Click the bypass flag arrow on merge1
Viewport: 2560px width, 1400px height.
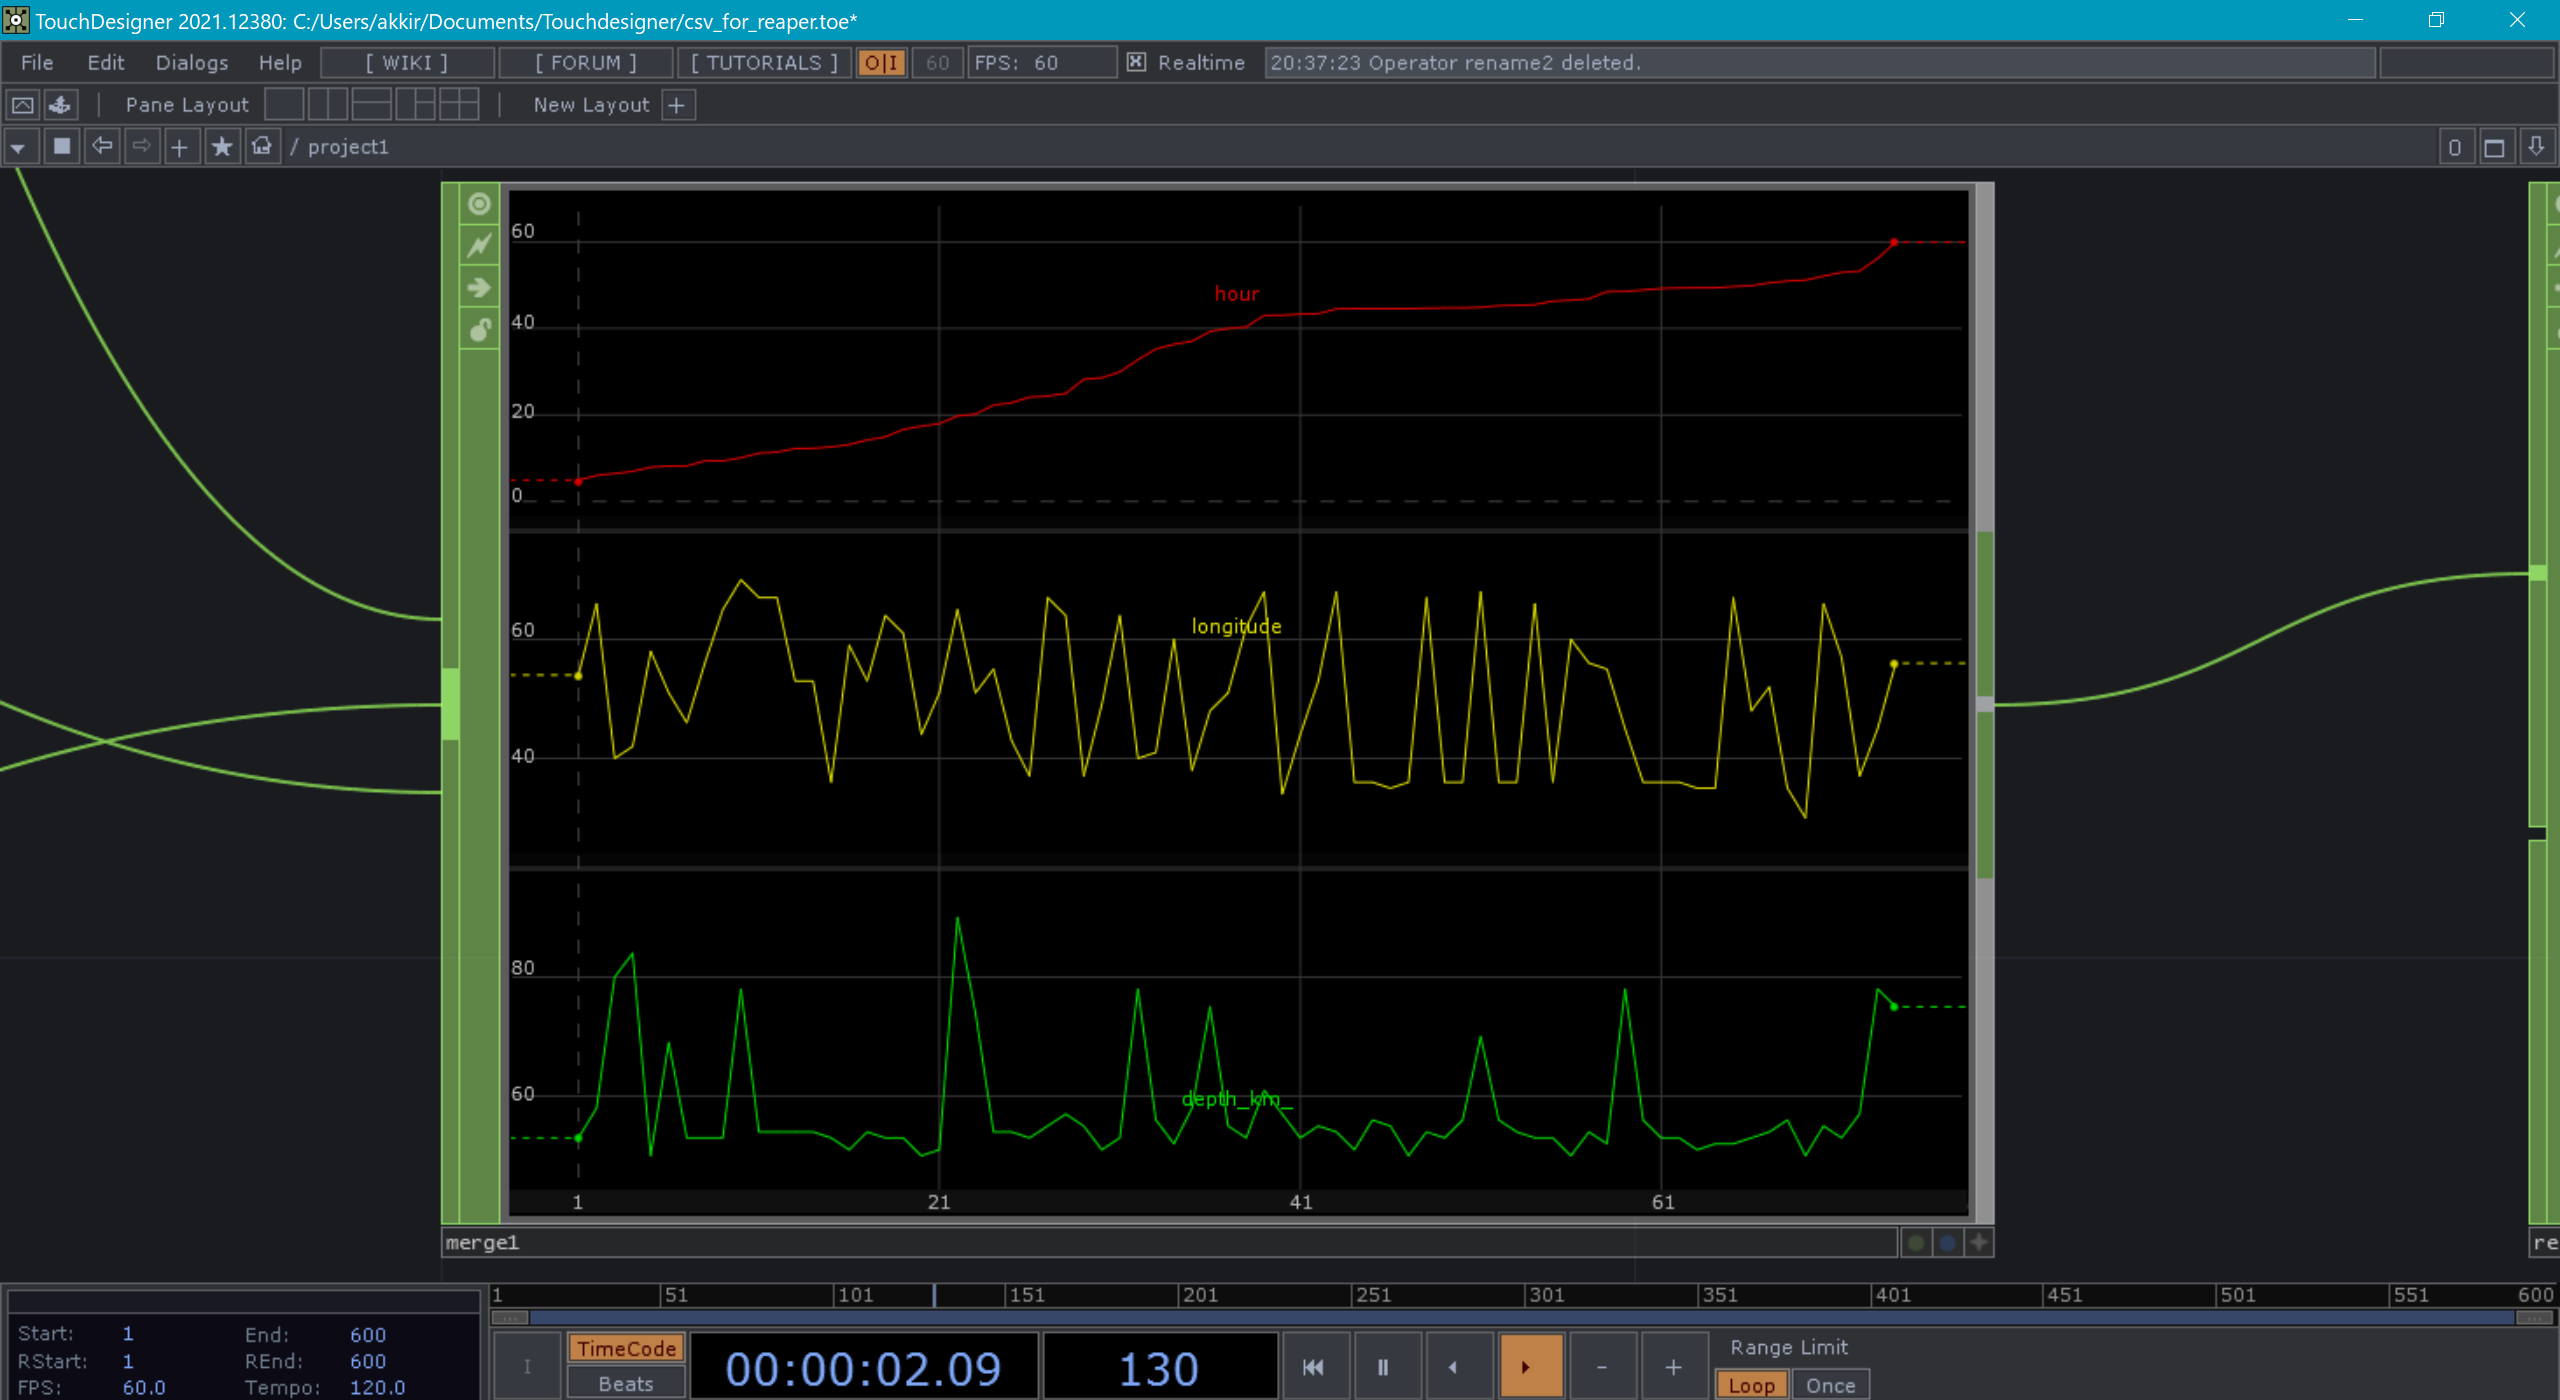pos(479,288)
